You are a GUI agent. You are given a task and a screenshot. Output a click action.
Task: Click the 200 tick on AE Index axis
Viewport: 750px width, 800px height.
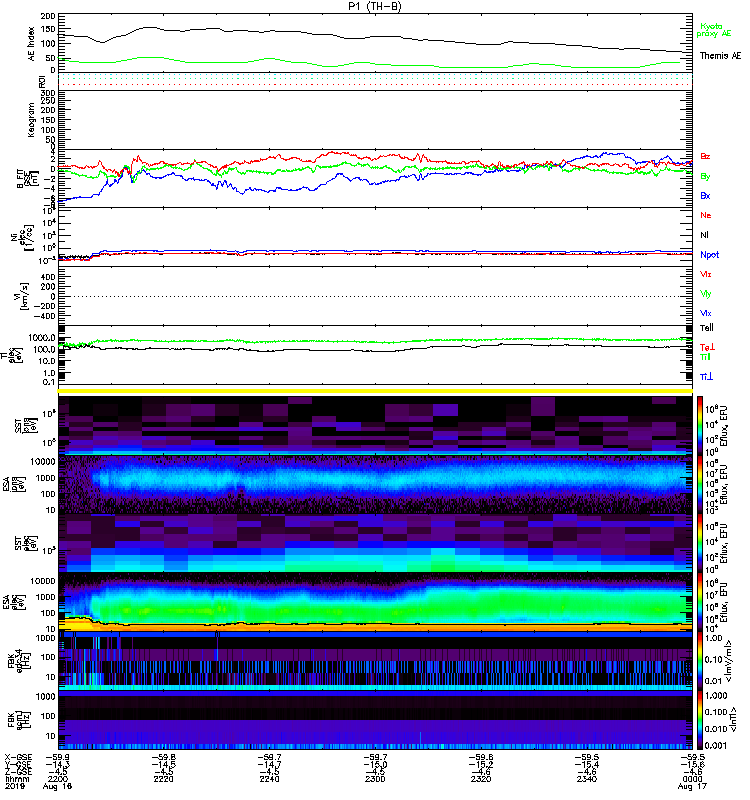pos(48,17)
